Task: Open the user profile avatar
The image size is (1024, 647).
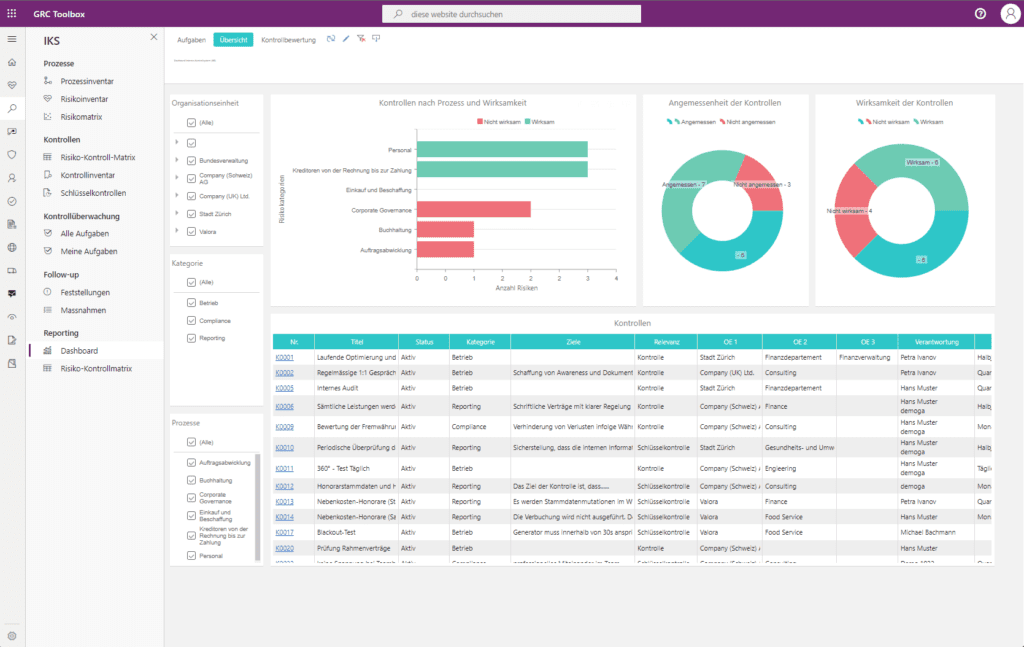Action: click(1010, 14)
